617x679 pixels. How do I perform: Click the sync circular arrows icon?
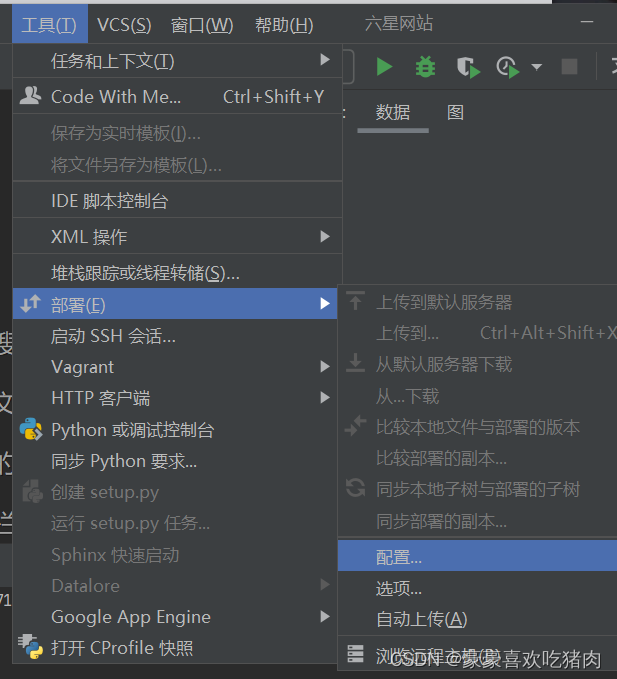pyautogui.click(x=355, y=488)
